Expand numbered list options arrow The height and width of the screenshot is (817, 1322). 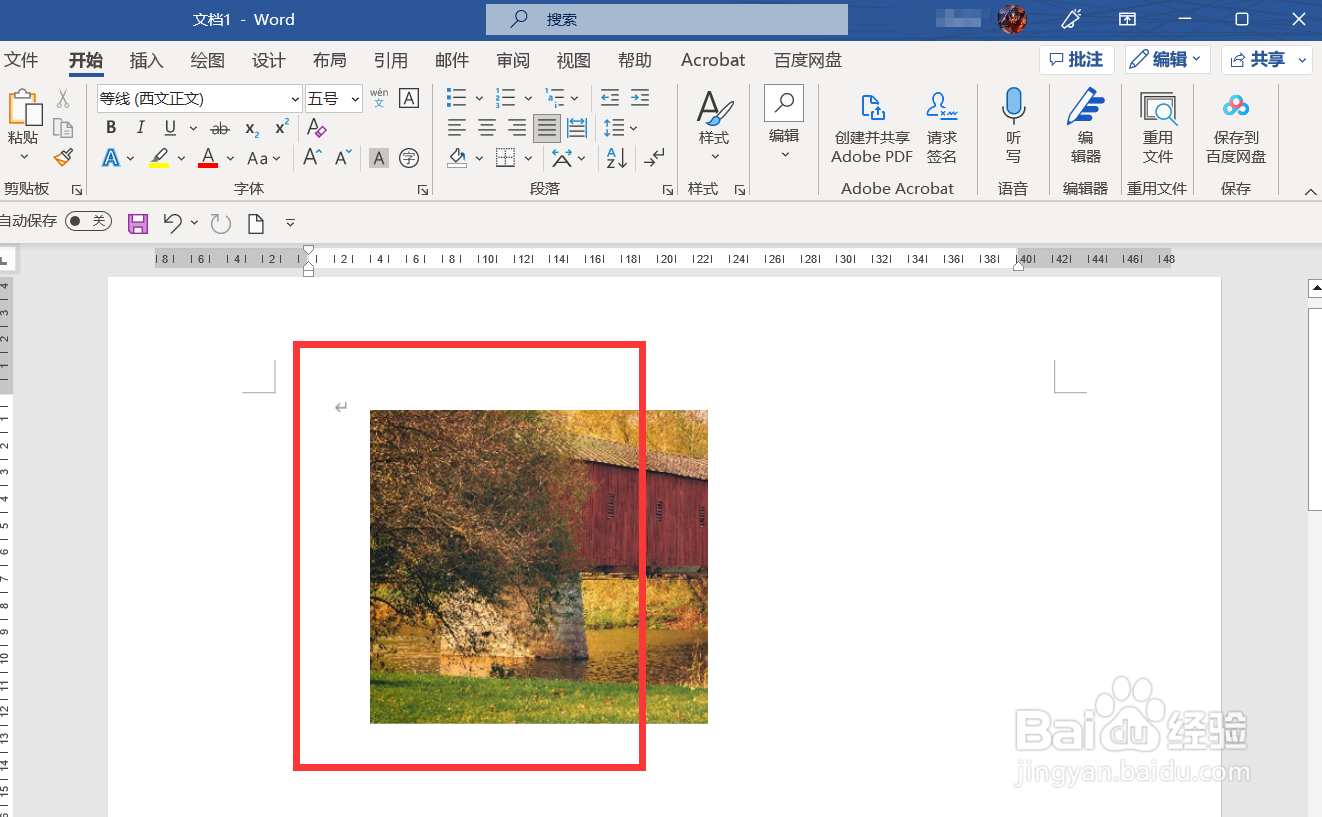pos(528,98)
